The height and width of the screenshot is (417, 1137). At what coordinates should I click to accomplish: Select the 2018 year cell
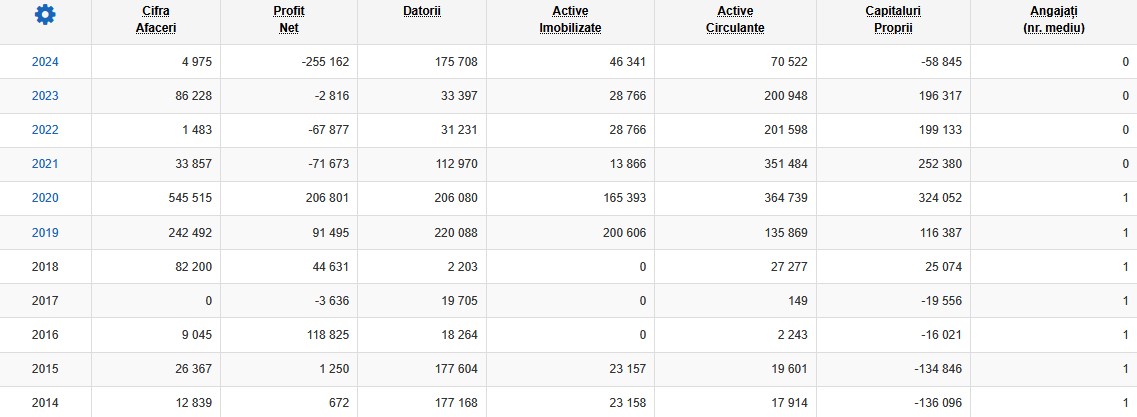(45, 267)
